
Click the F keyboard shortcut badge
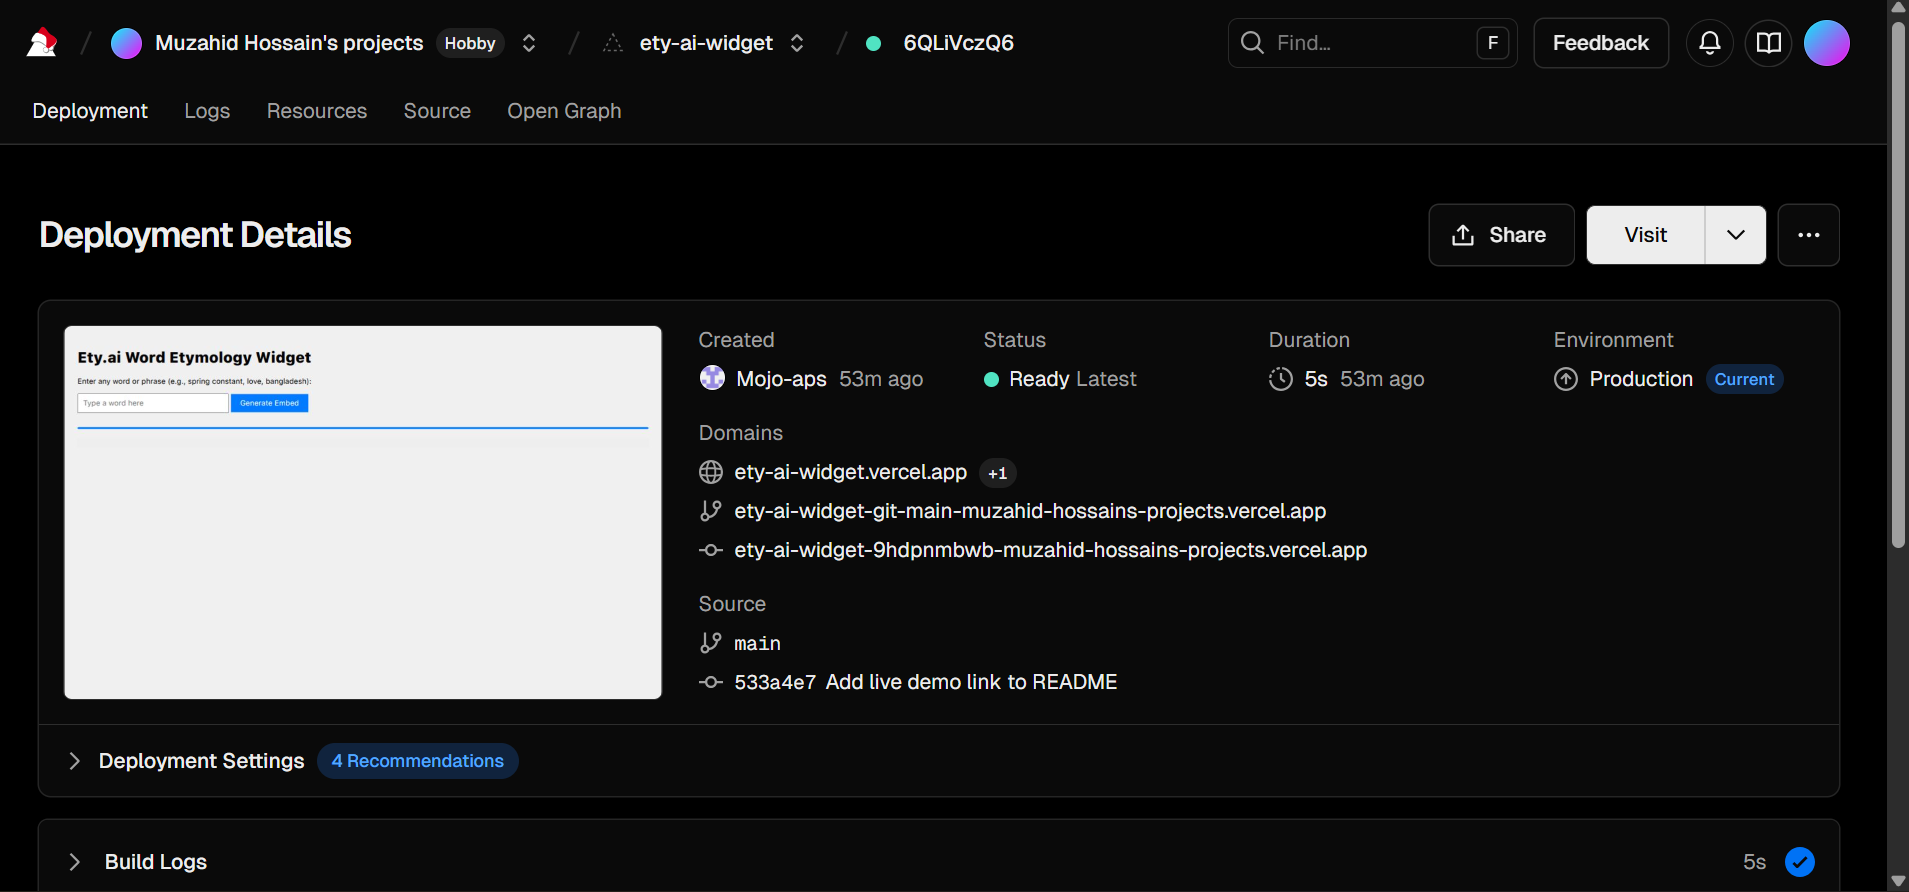click(1493, 43)
